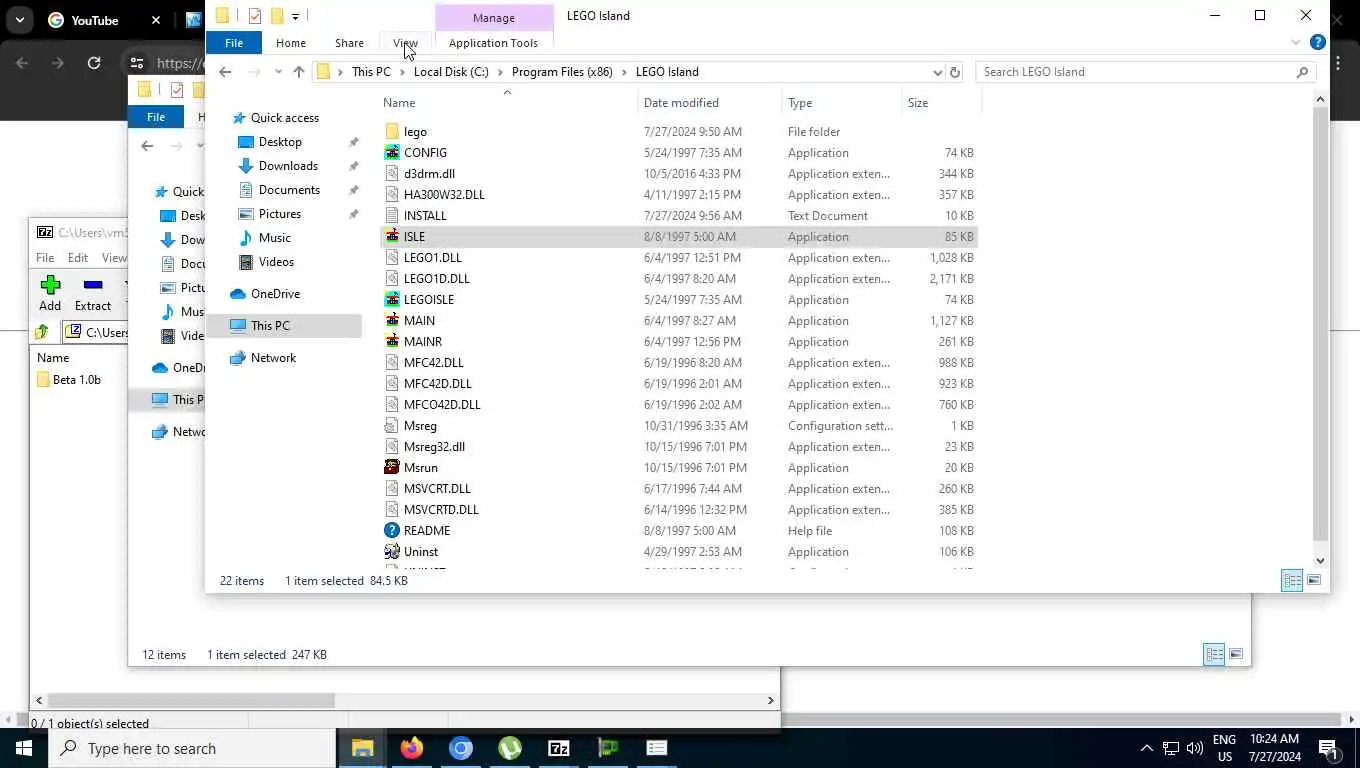Image resolution: width=1360 pixels, height=768 pixels.
Task: Select OneDrive in the navigation pane
Action: point(275,294)
